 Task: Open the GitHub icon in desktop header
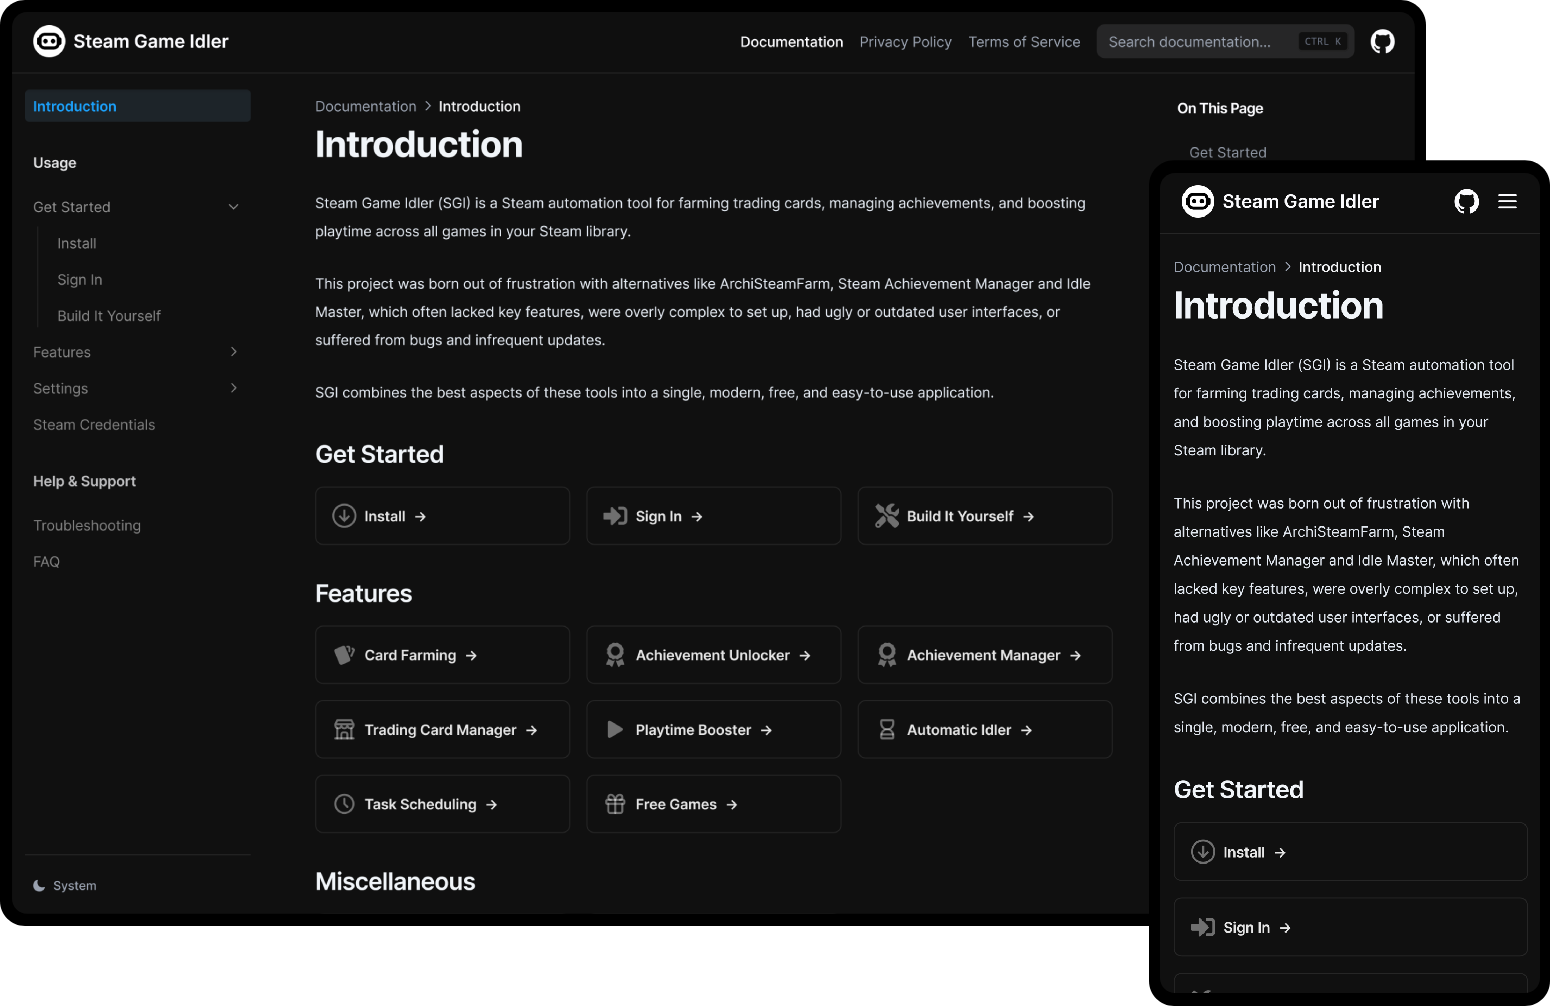(x=1382, y=41)
